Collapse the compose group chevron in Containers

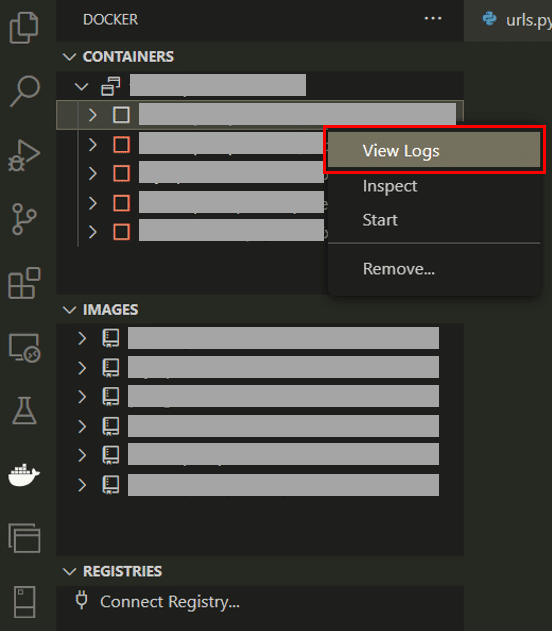pos(81,86)
